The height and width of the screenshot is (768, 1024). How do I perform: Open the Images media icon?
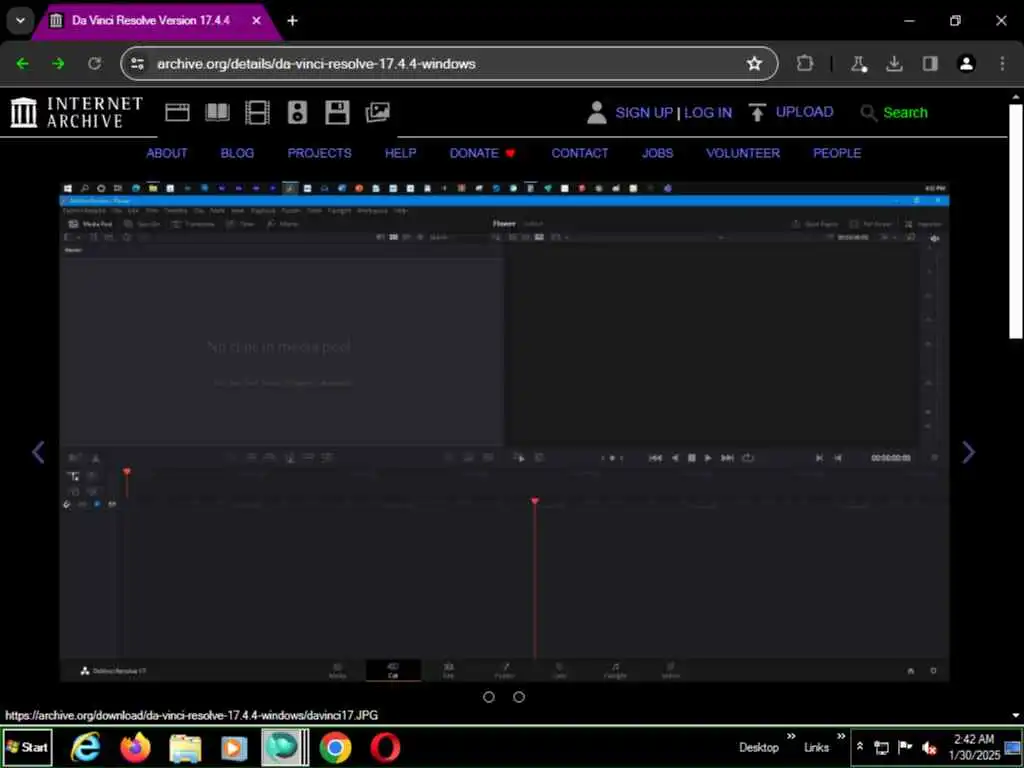[x=377, y=112]
